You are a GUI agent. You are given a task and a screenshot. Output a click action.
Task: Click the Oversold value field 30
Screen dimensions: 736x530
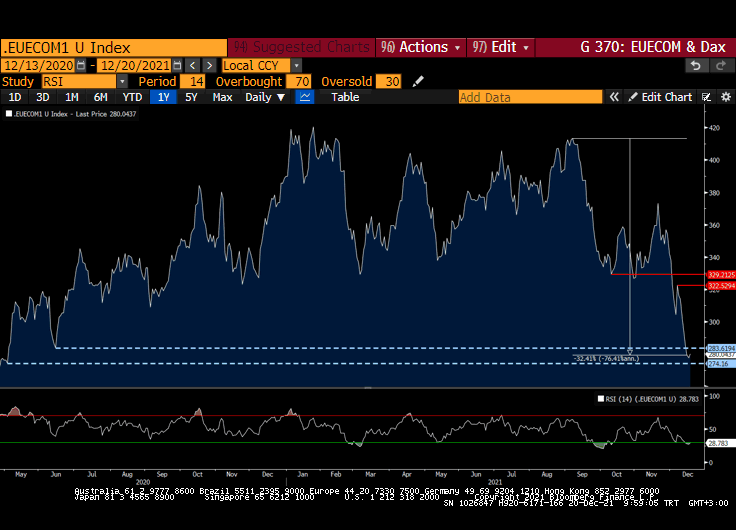pyautogui.click(x=389, y=82)
